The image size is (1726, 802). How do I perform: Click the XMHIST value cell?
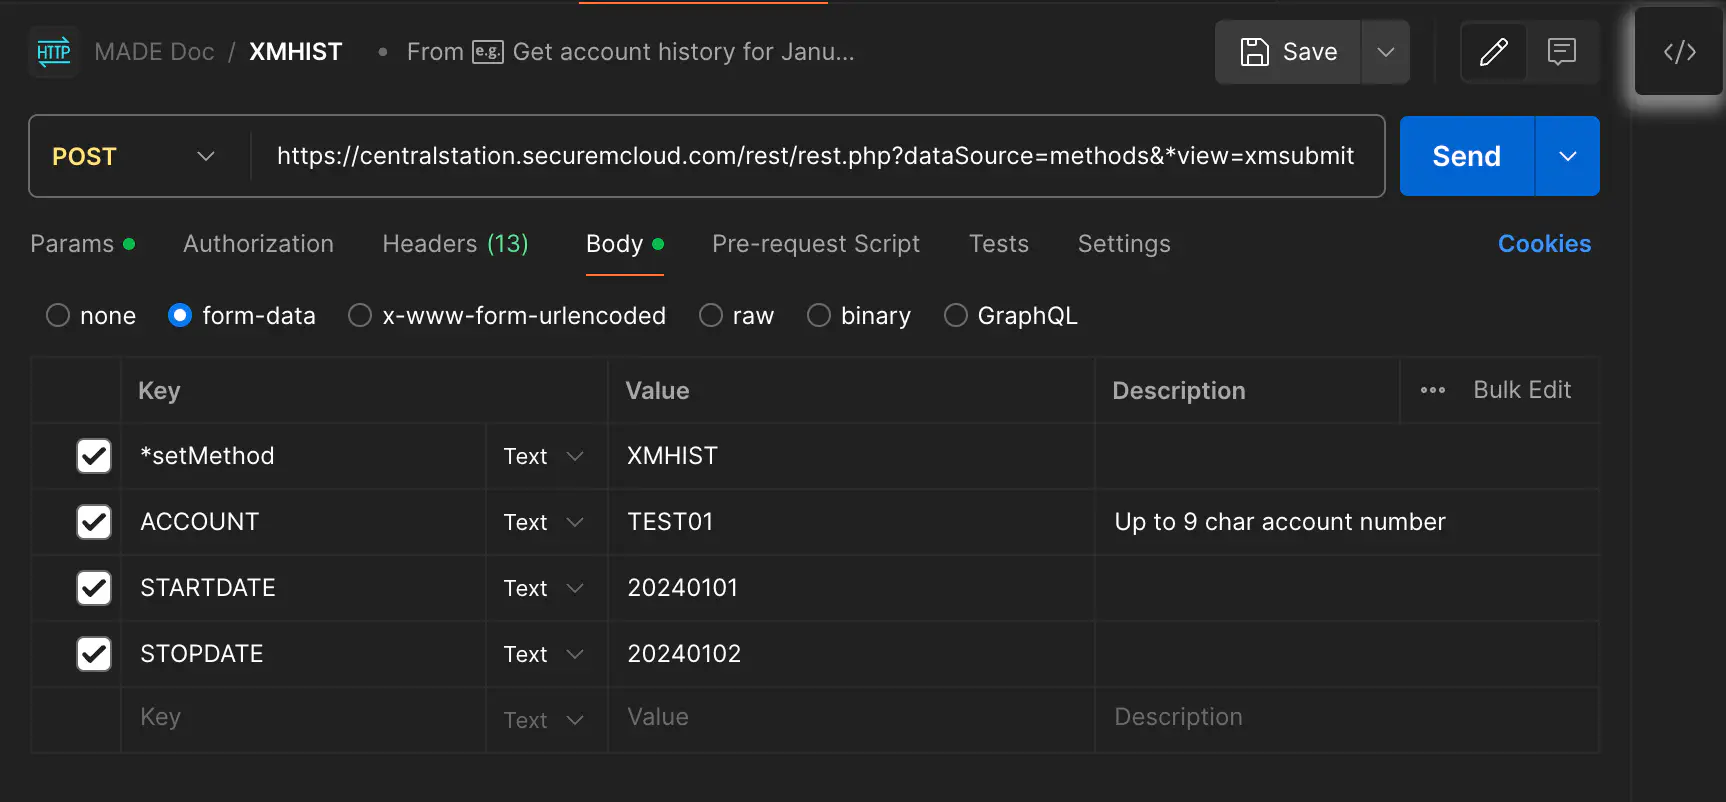(x=851, y=456)
